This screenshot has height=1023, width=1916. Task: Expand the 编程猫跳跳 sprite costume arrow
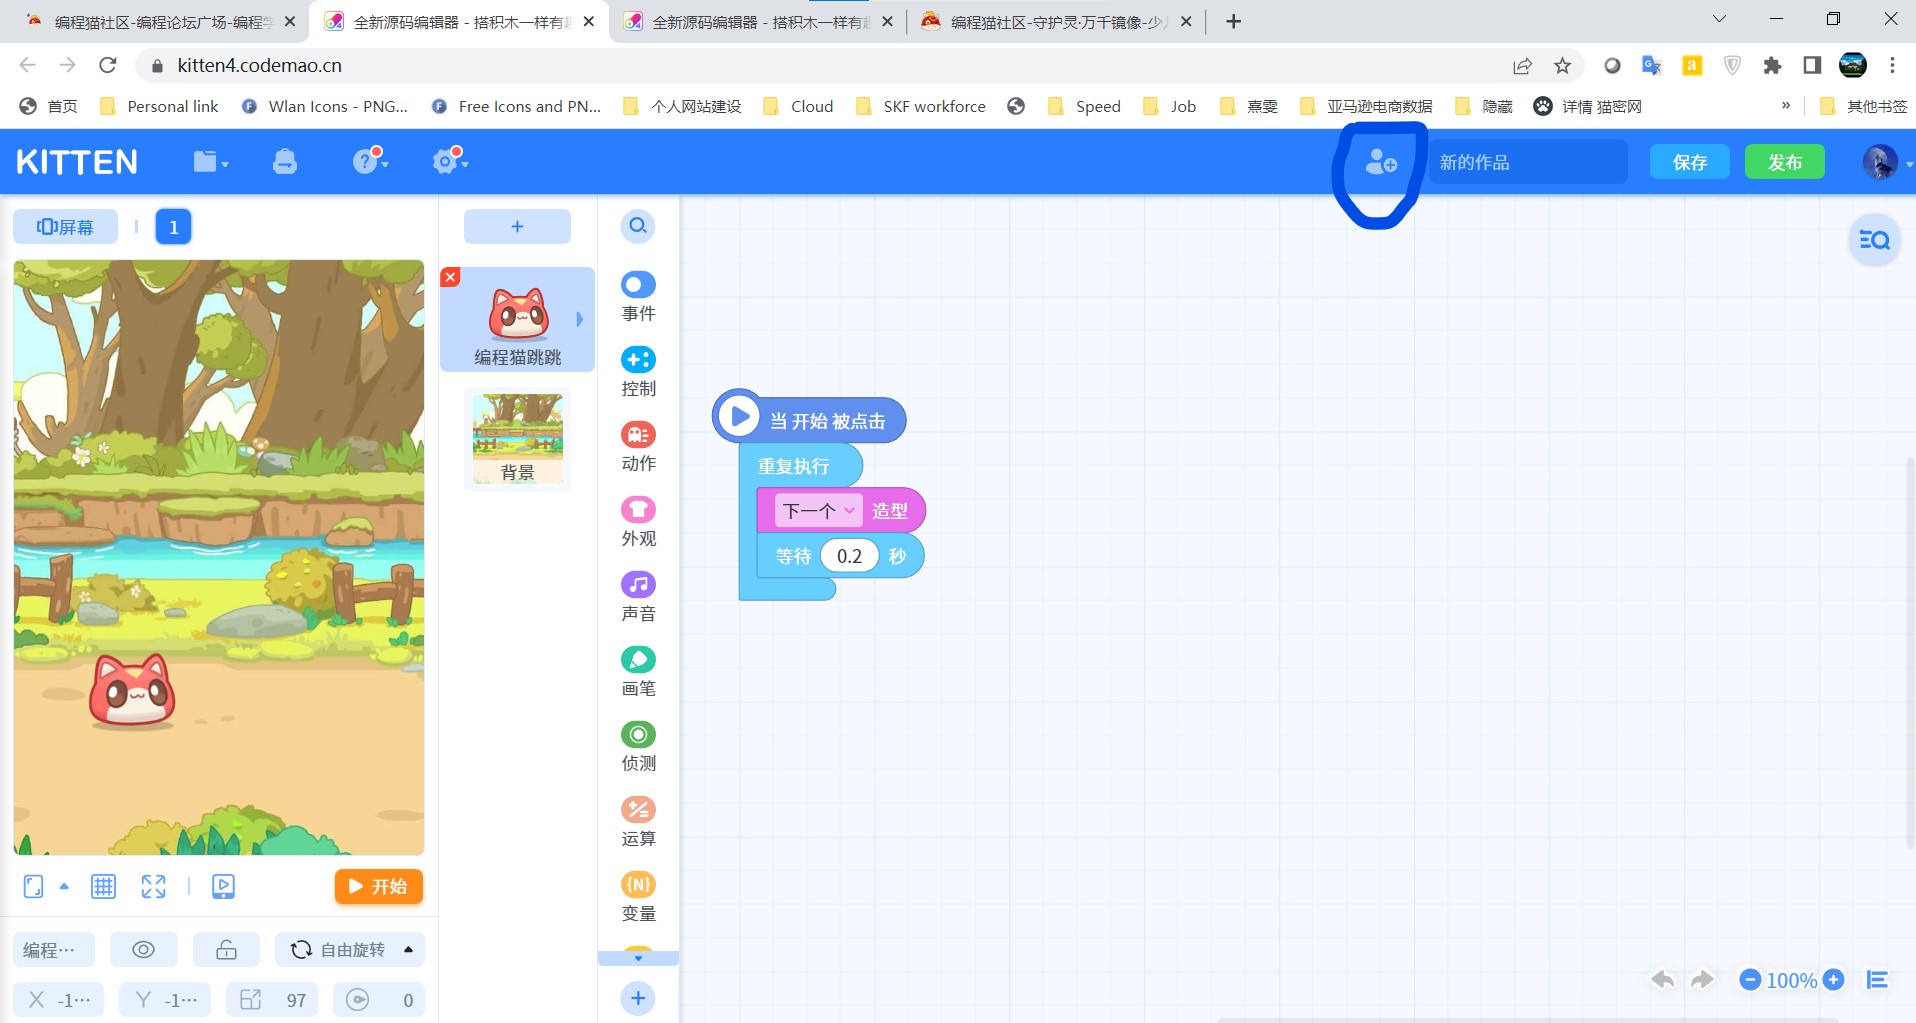(x=579, y=319)
